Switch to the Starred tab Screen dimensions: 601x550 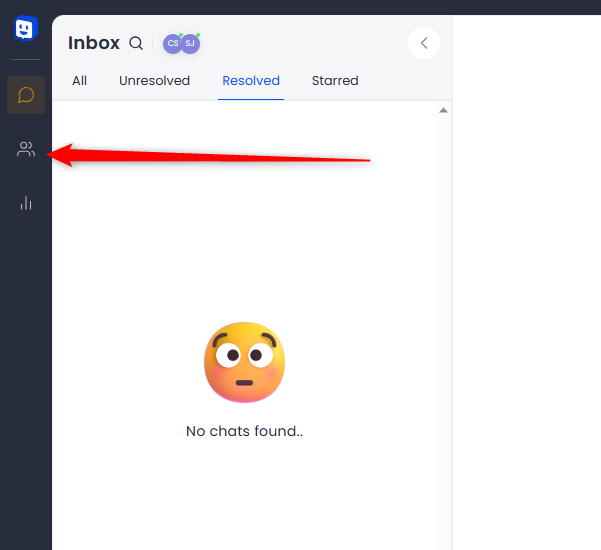pos(335,80)
